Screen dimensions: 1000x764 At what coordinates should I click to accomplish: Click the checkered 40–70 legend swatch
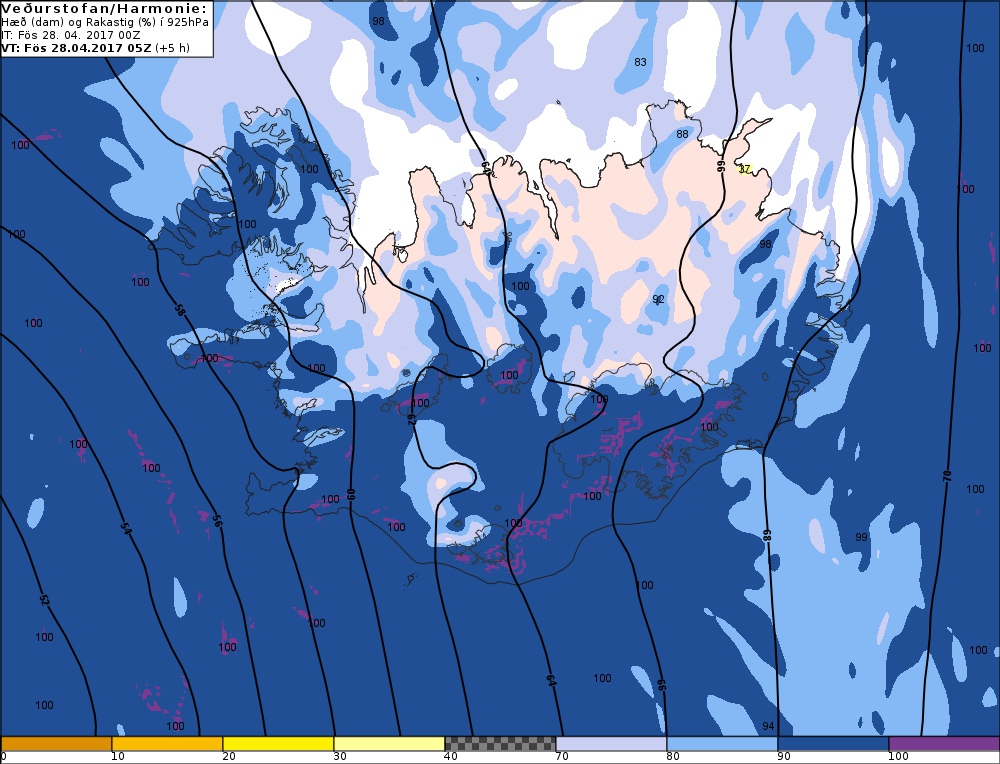pos(500,744)
